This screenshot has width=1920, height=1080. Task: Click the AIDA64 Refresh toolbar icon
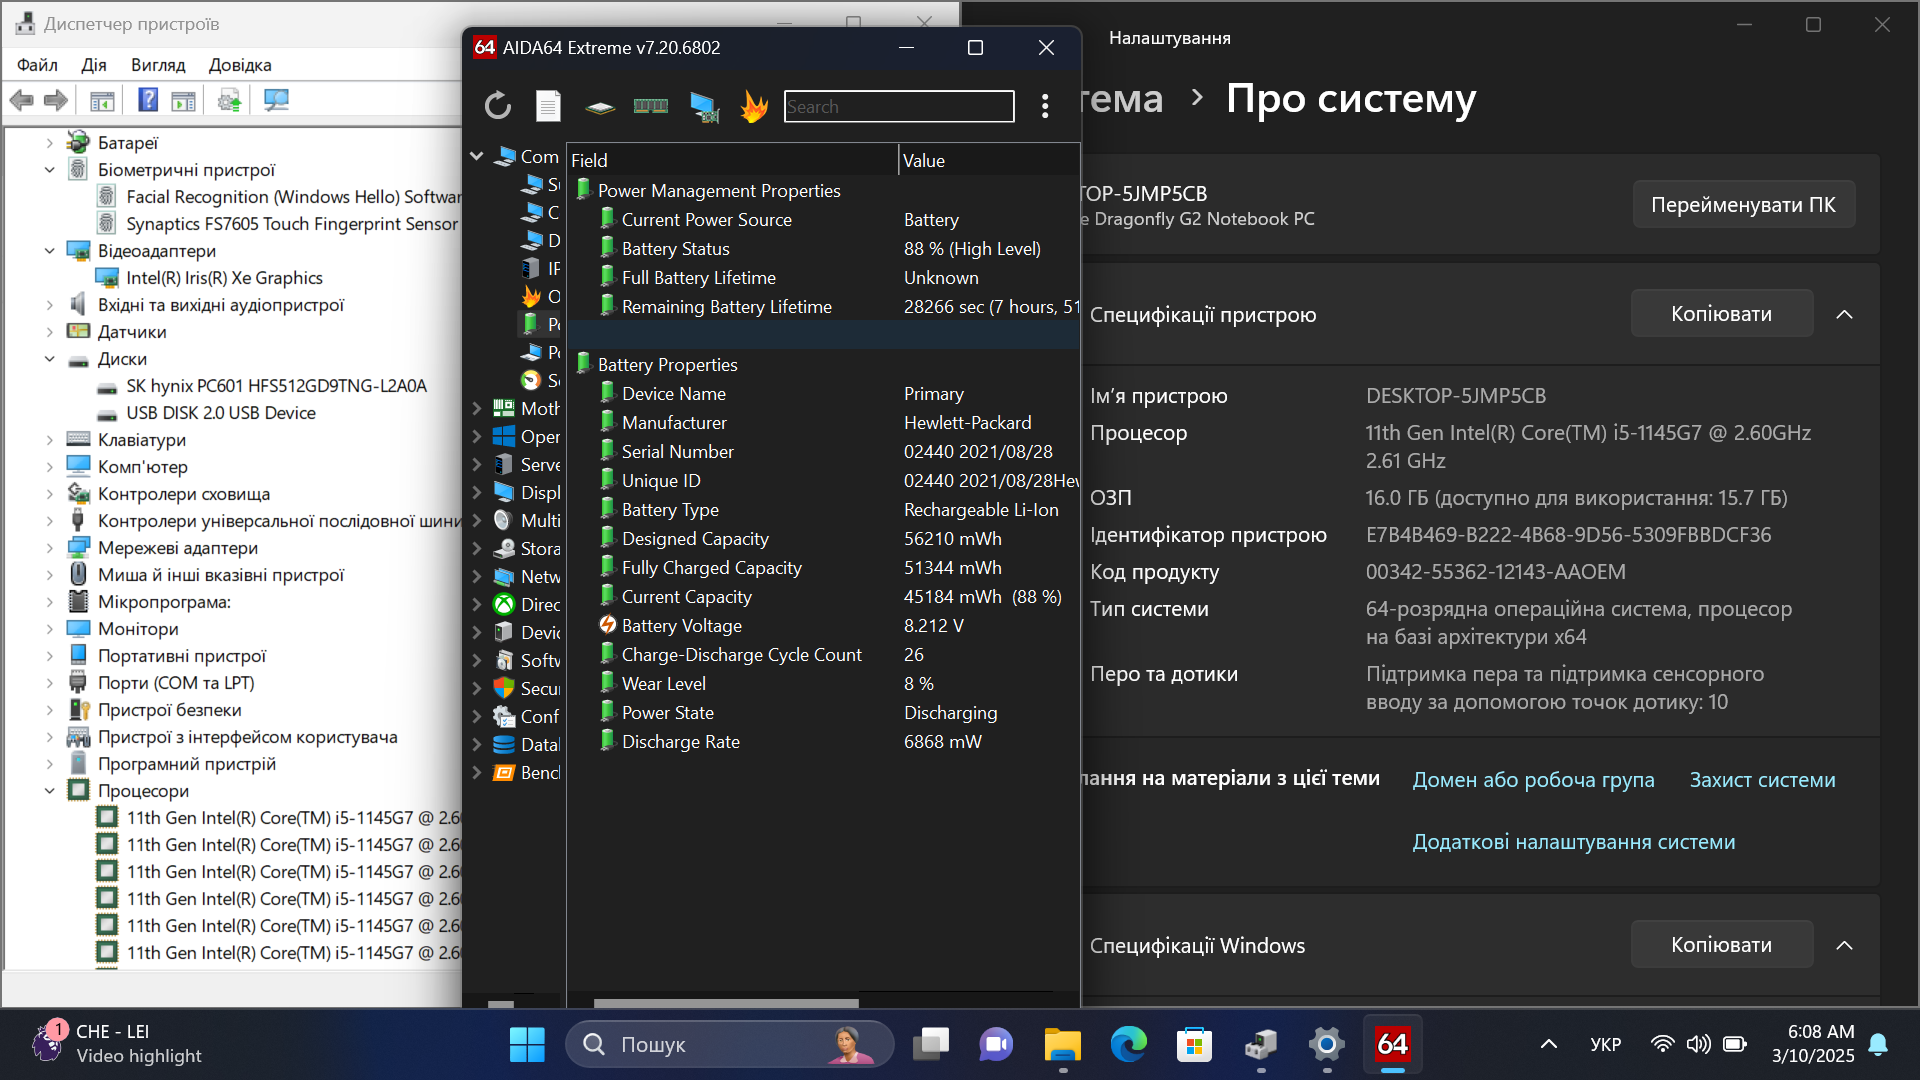point(497,106)
